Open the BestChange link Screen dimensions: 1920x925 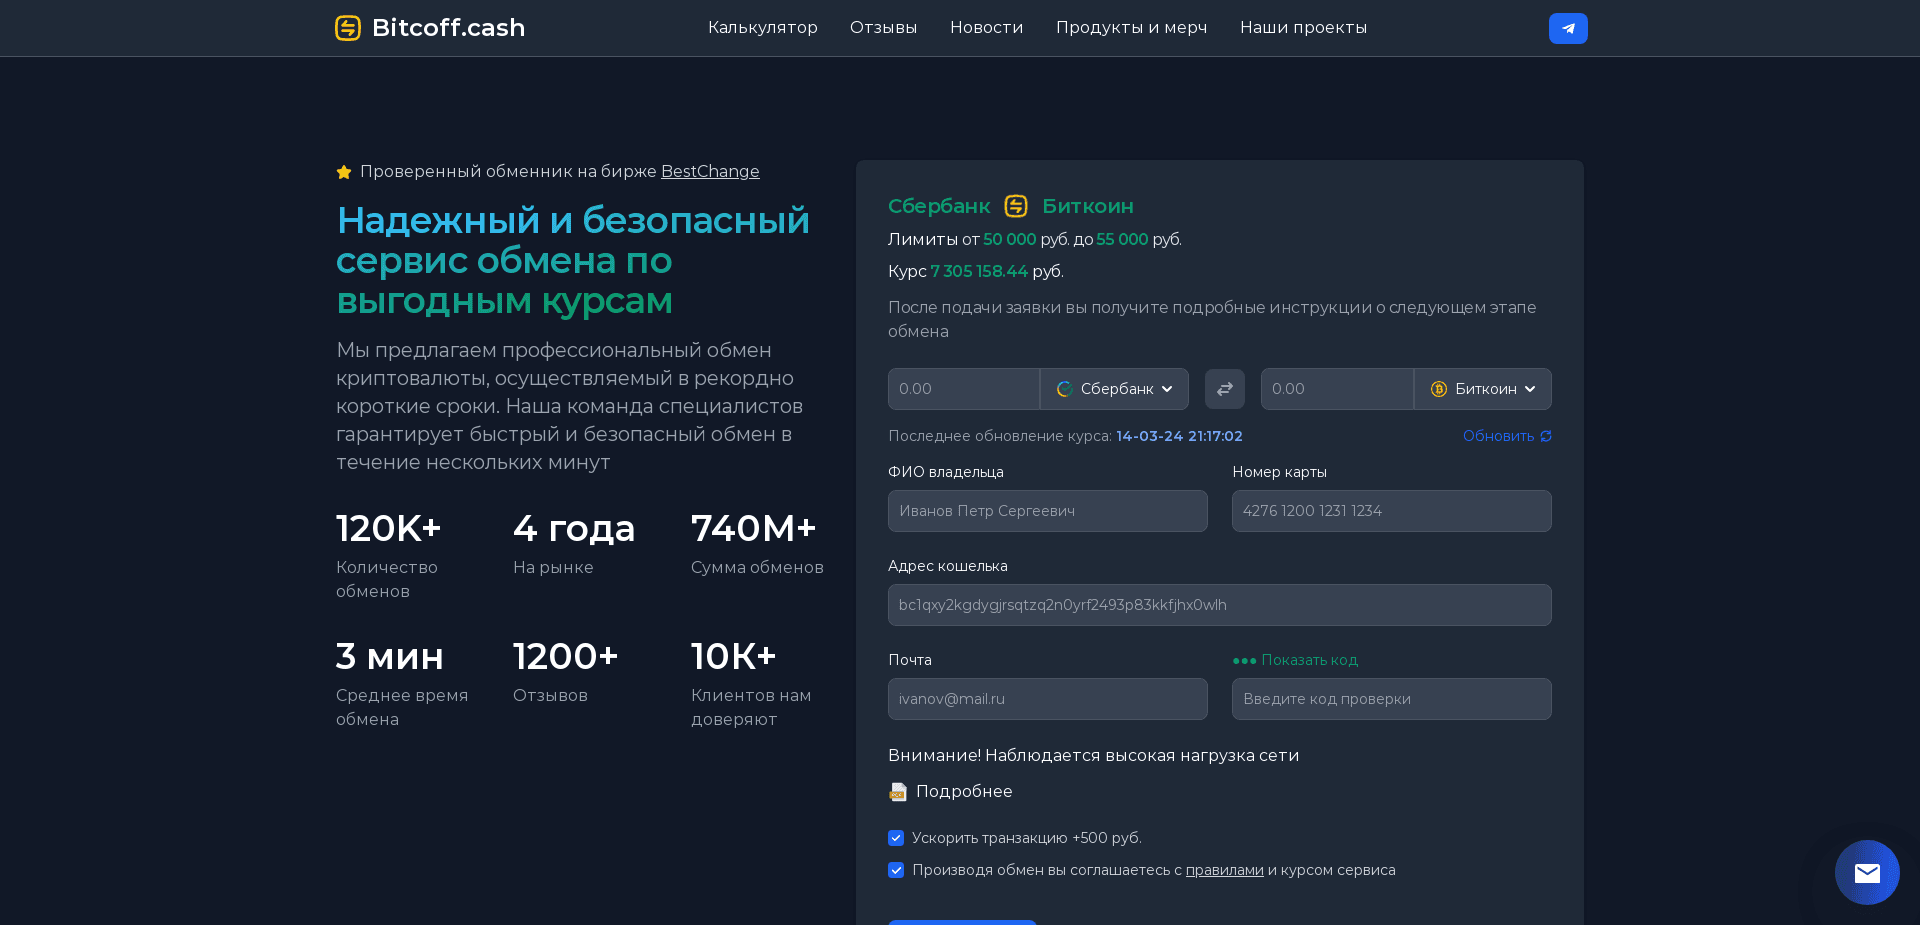pyautogui.click(x=710, y=171)
